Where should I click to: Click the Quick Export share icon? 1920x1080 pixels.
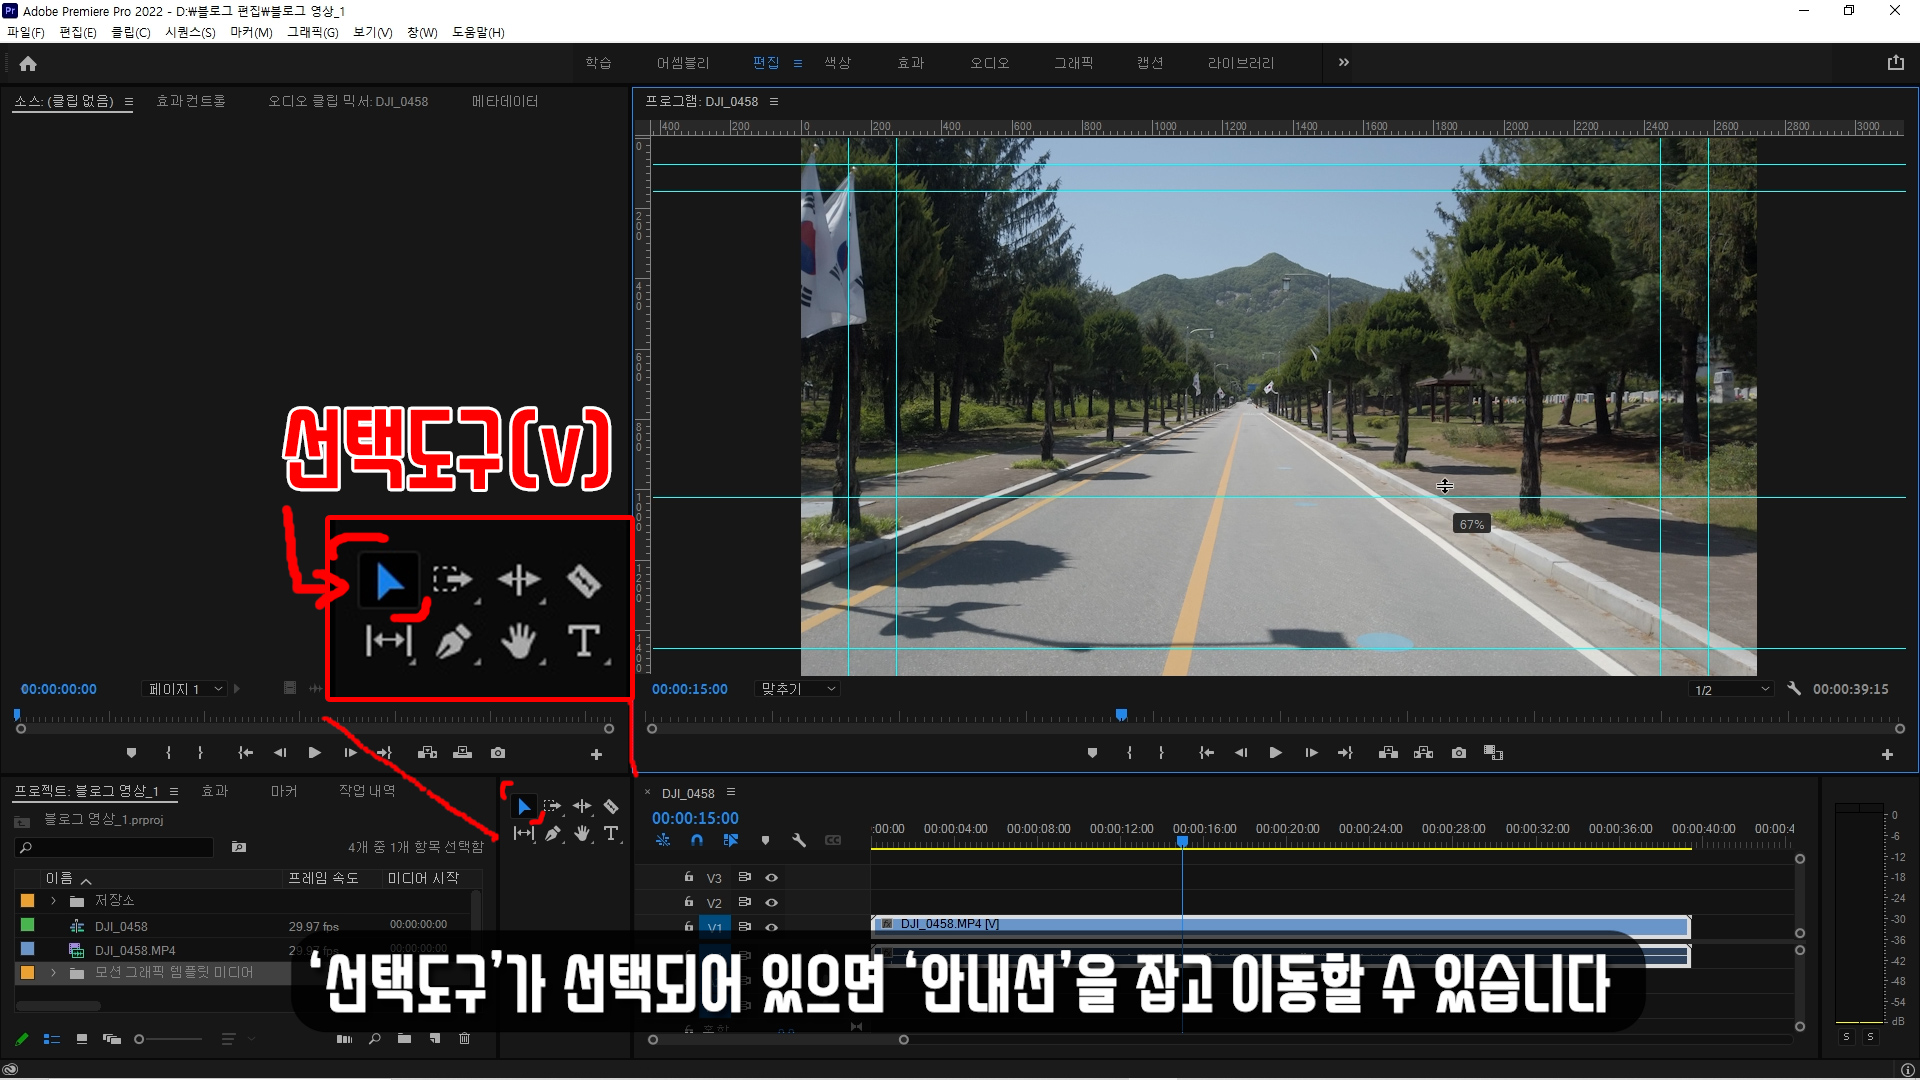(x=1895, y=62)
